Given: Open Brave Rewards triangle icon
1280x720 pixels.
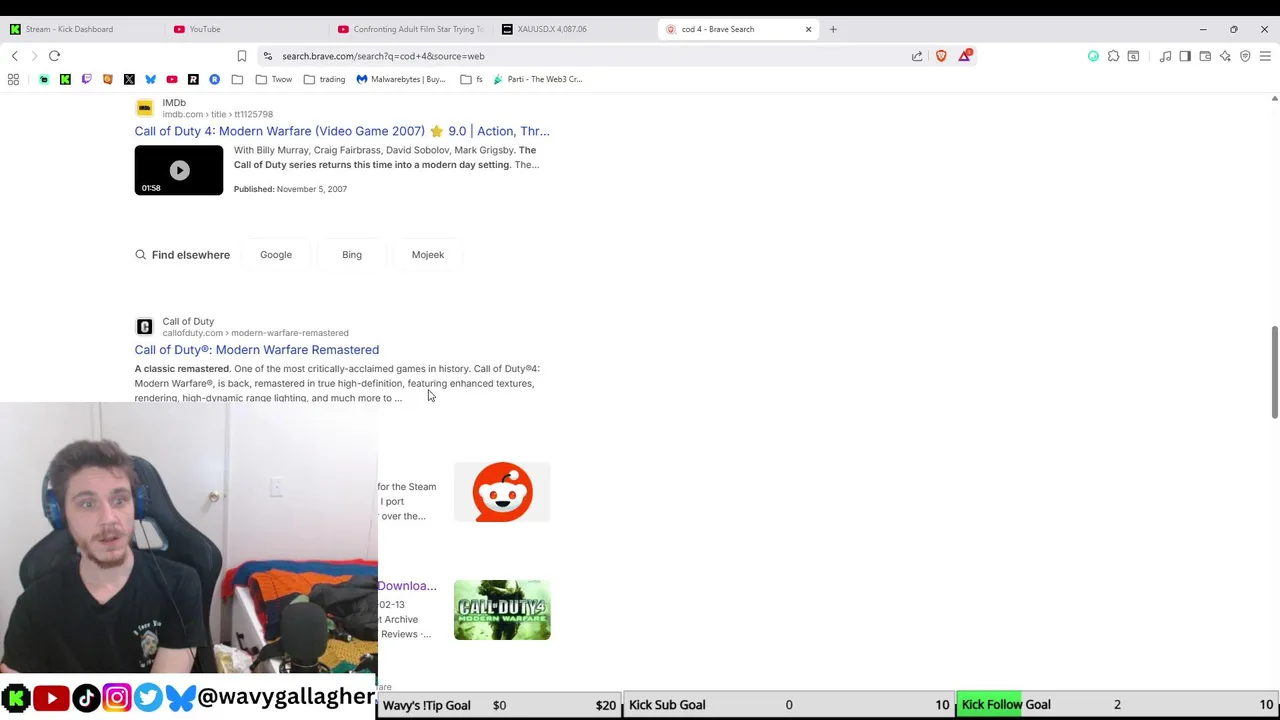Looking at the screenshot, I should 965,56.
